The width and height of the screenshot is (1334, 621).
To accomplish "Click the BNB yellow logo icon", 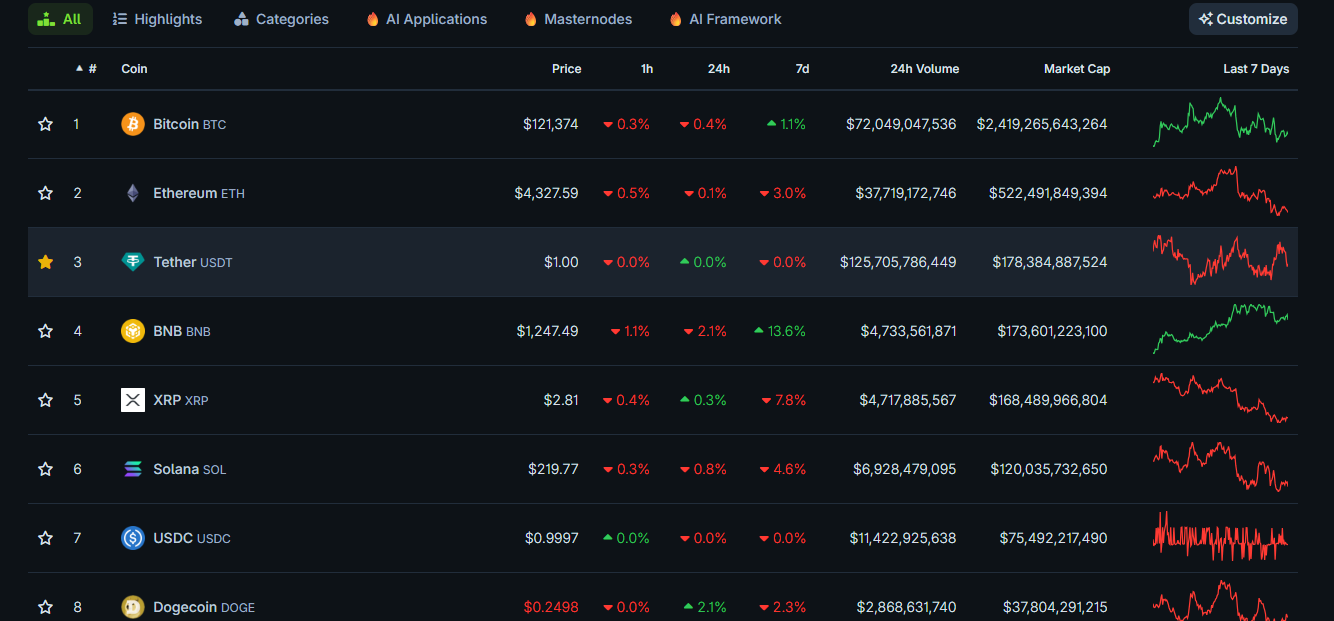I will 133,331.
